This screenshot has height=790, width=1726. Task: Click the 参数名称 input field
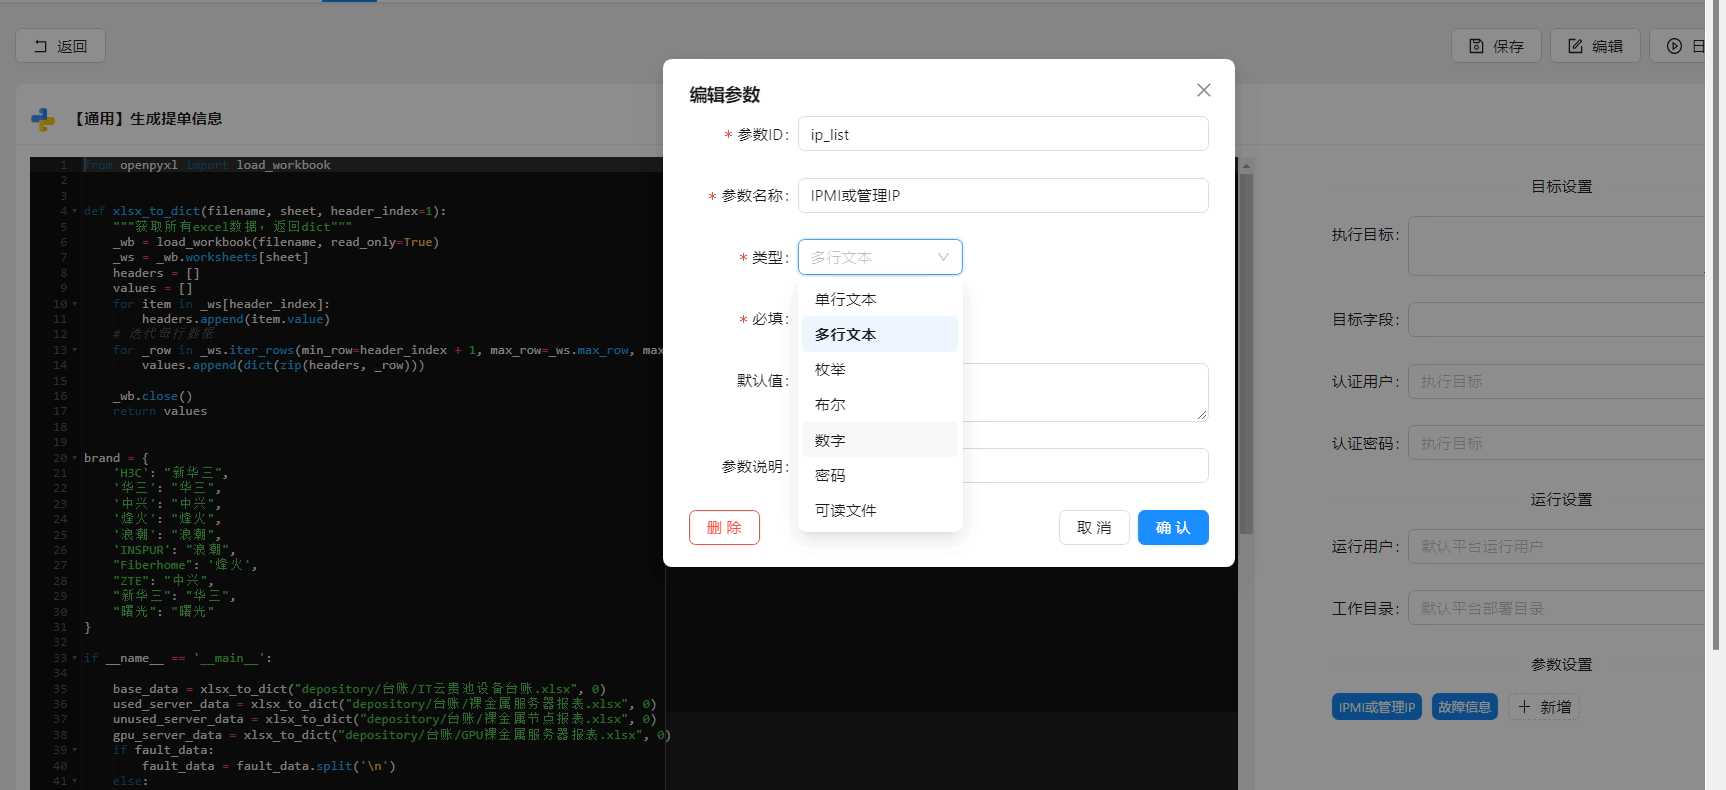(1003, 195)
